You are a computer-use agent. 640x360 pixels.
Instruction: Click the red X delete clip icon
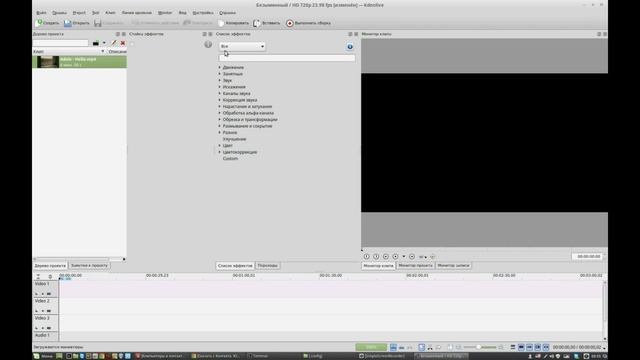(122, 43)
